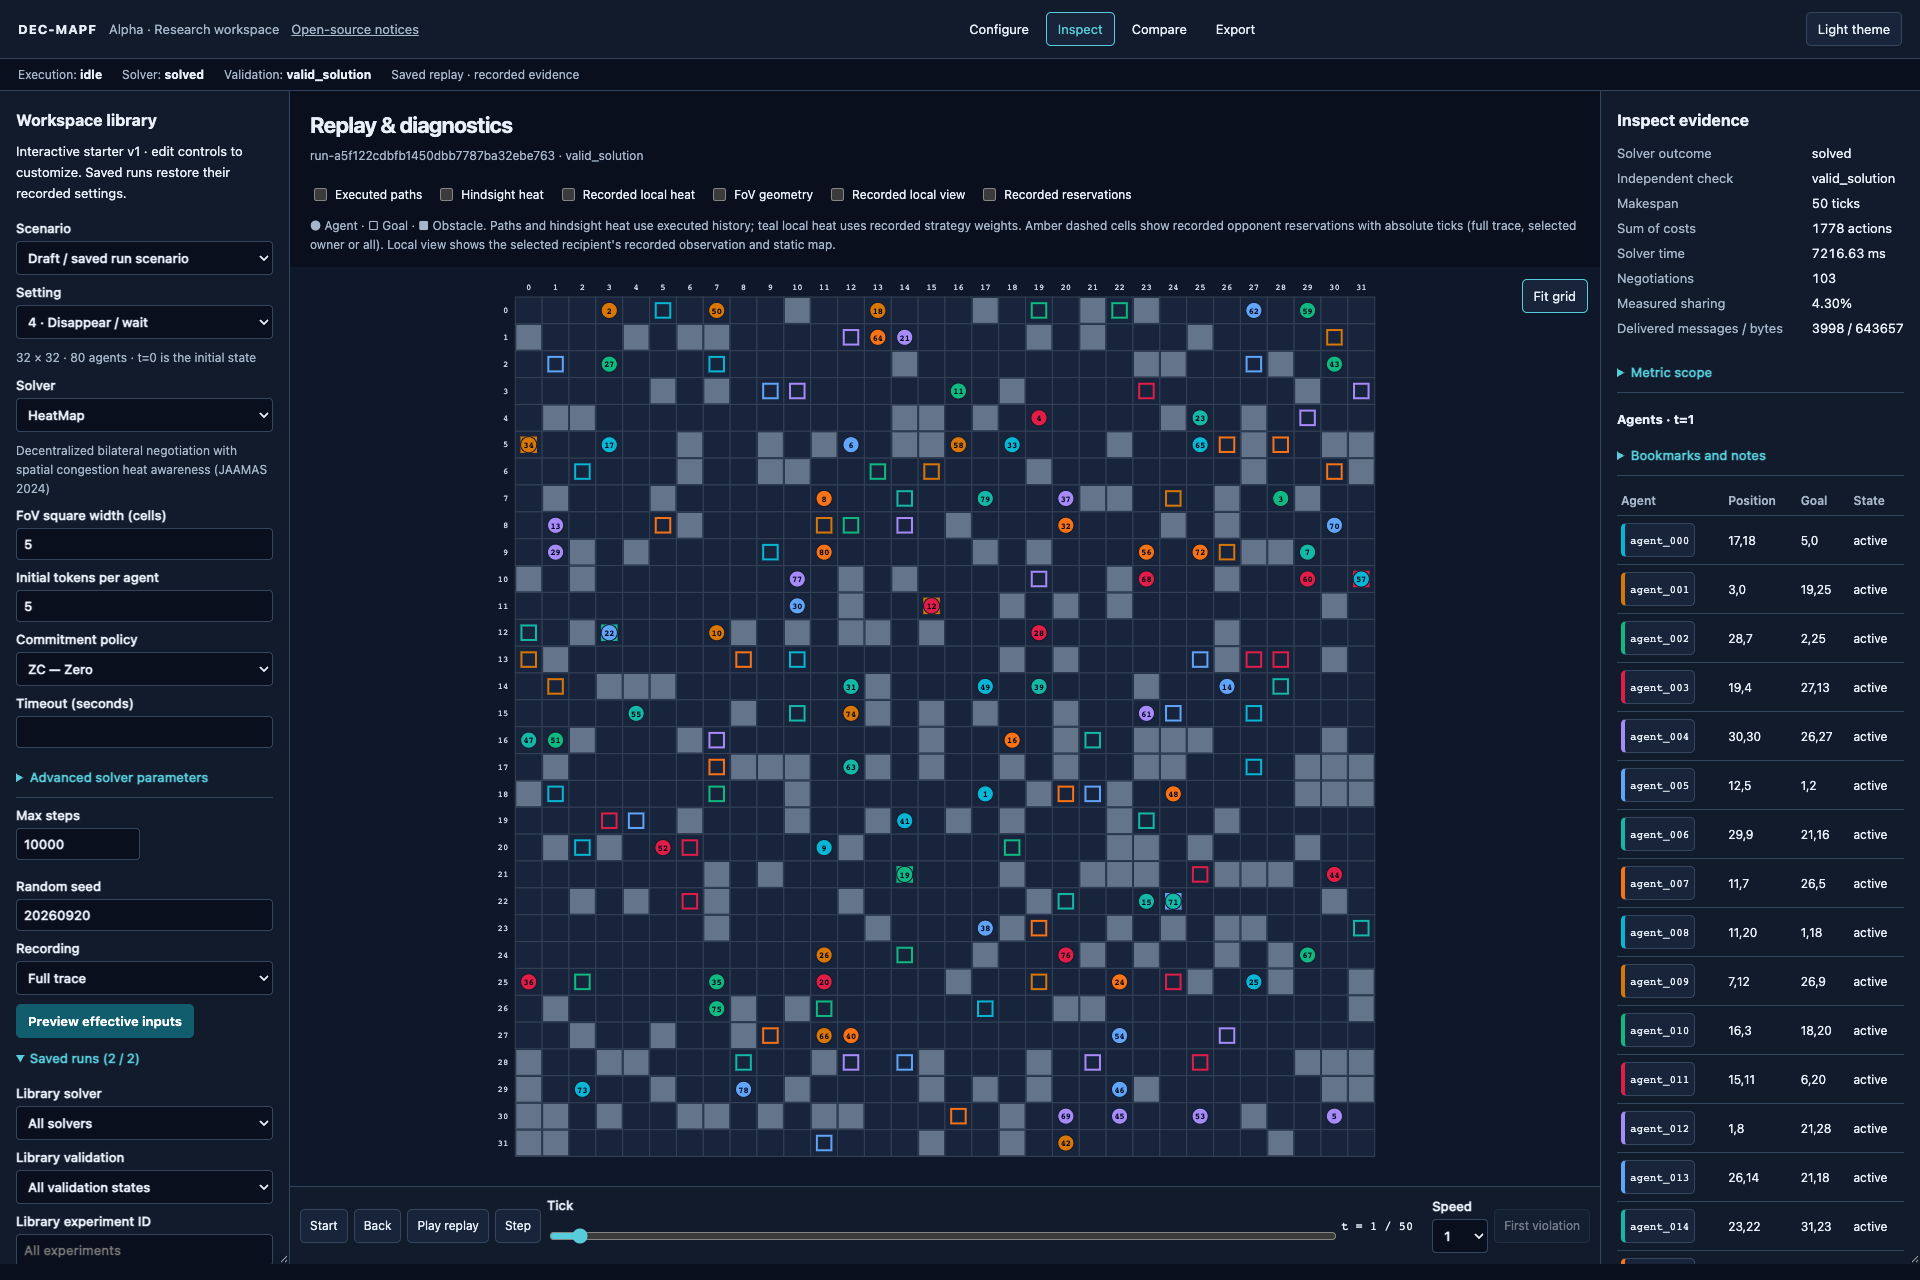Select agent marker 59 on the grid
Viewport: 1920px width, 1280px height.
point(1307,311)
